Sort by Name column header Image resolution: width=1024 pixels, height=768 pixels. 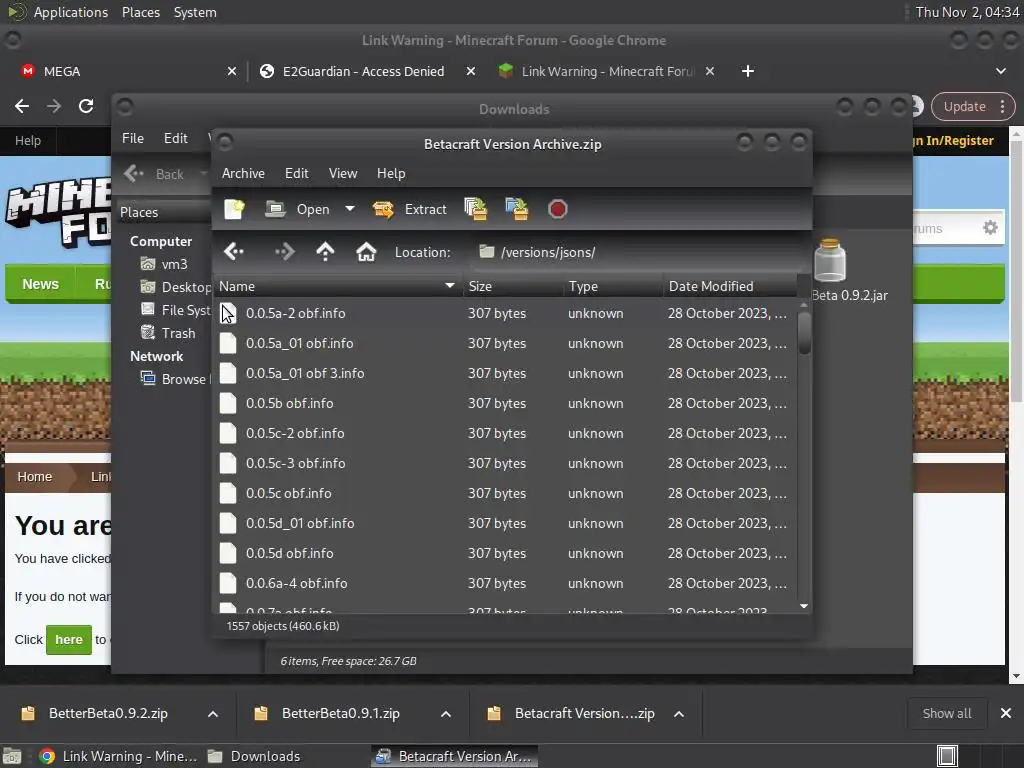(x=338, y=286)
